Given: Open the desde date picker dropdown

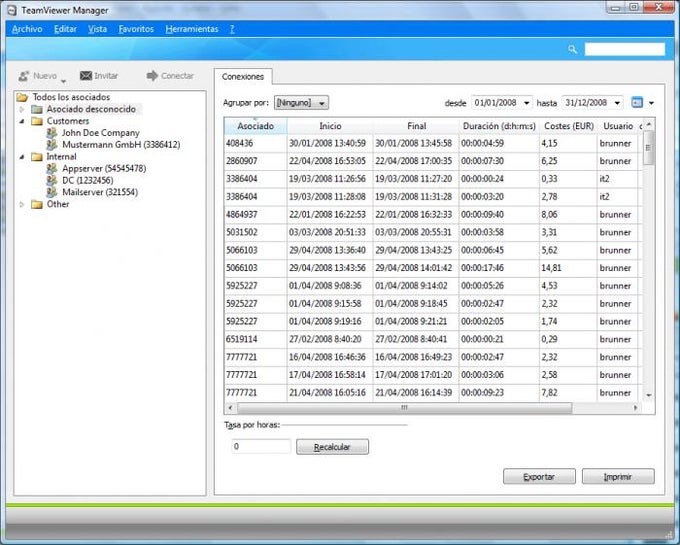Looking at the screenshot, I should point(526,103).
